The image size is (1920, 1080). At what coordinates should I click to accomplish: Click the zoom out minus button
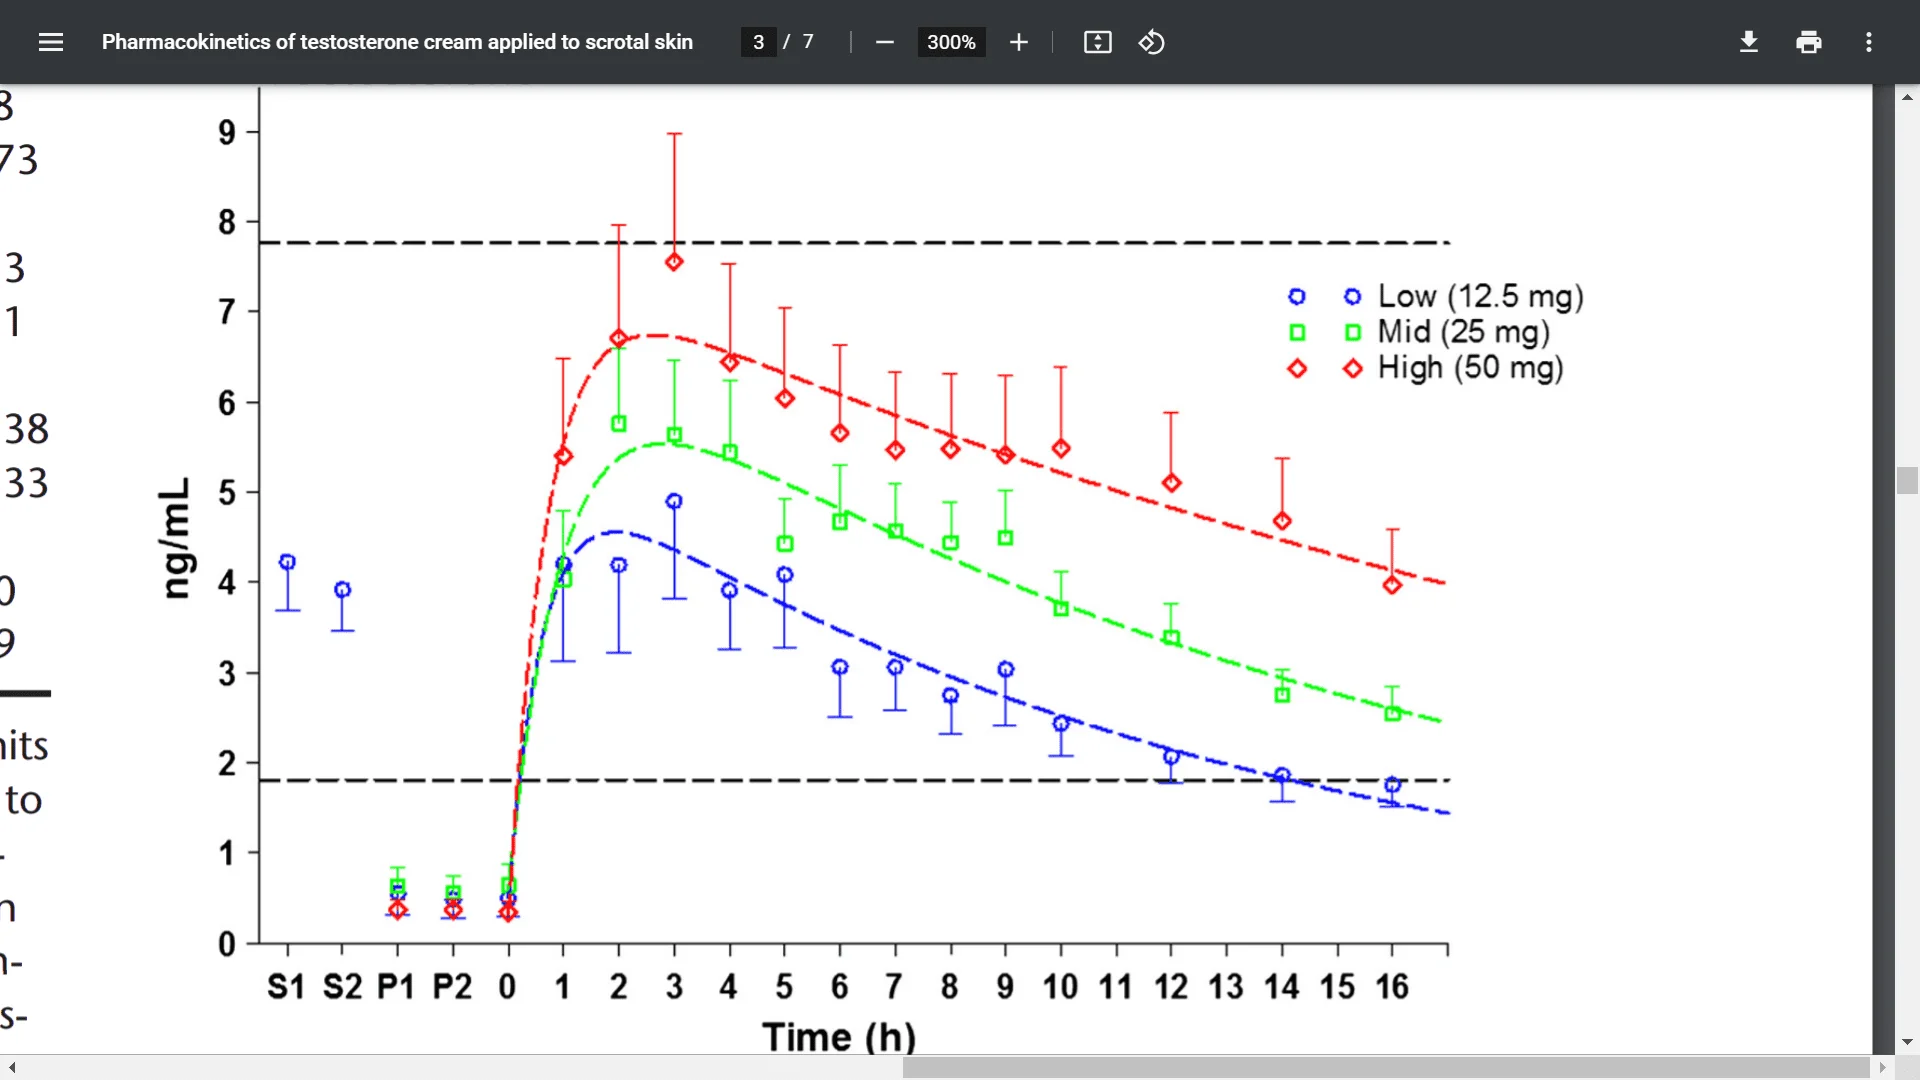click(884, 42)
